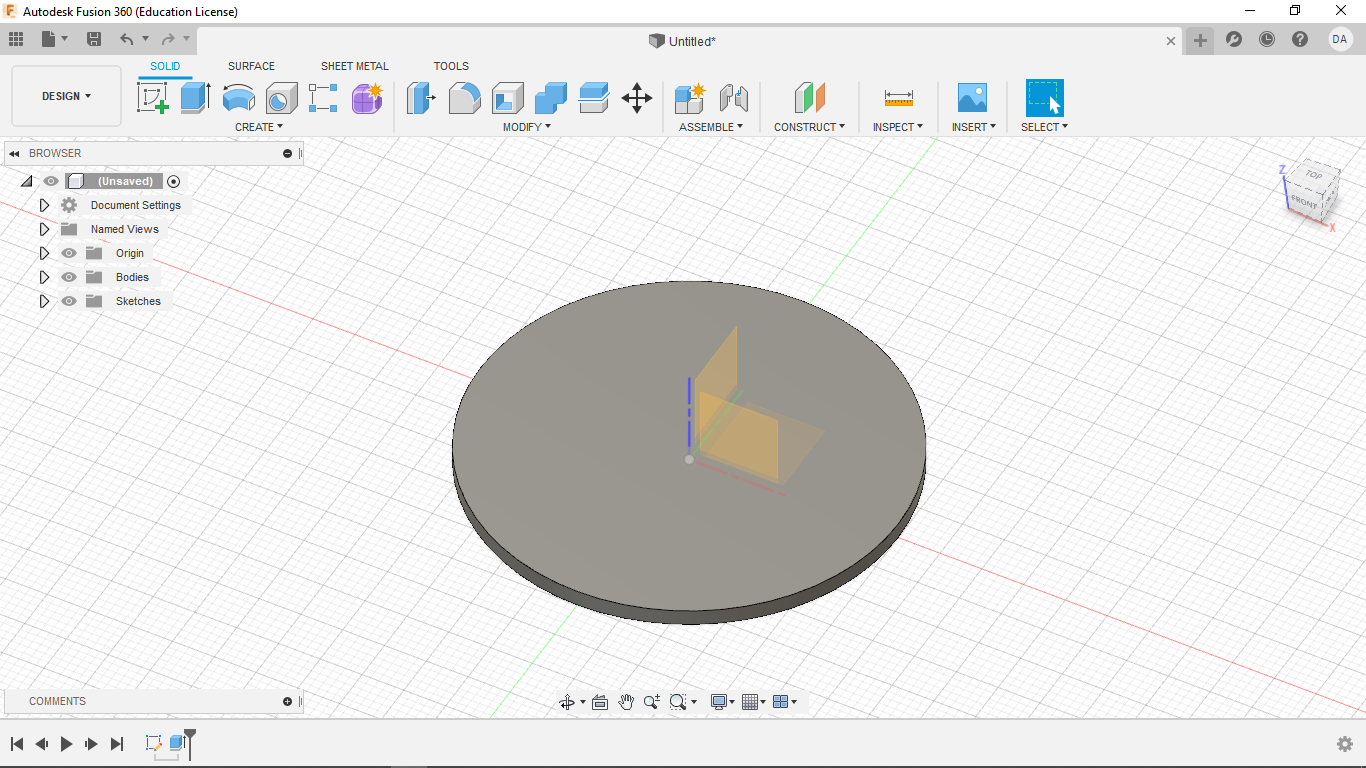
Task: Open the Job Status clock icon
Action: click(1267, 39)
